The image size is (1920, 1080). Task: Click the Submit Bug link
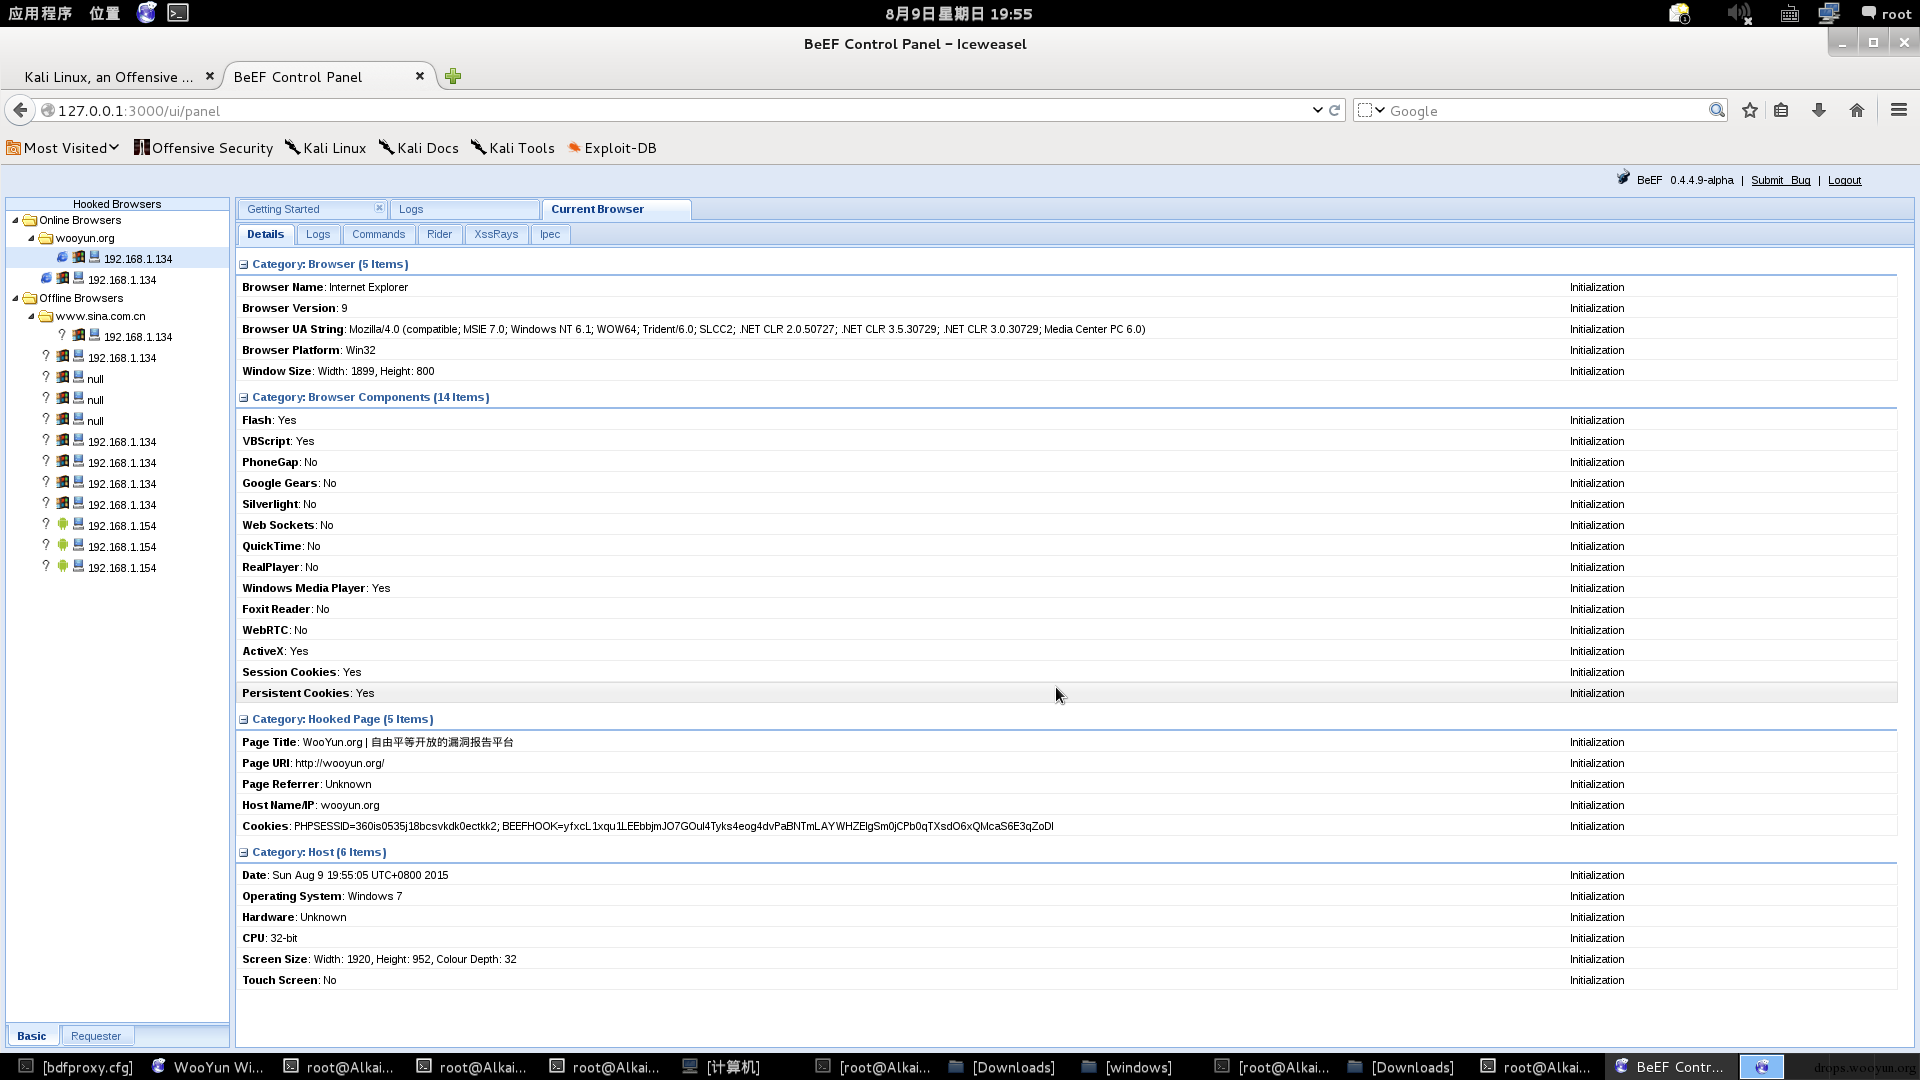coord(1780,180)
